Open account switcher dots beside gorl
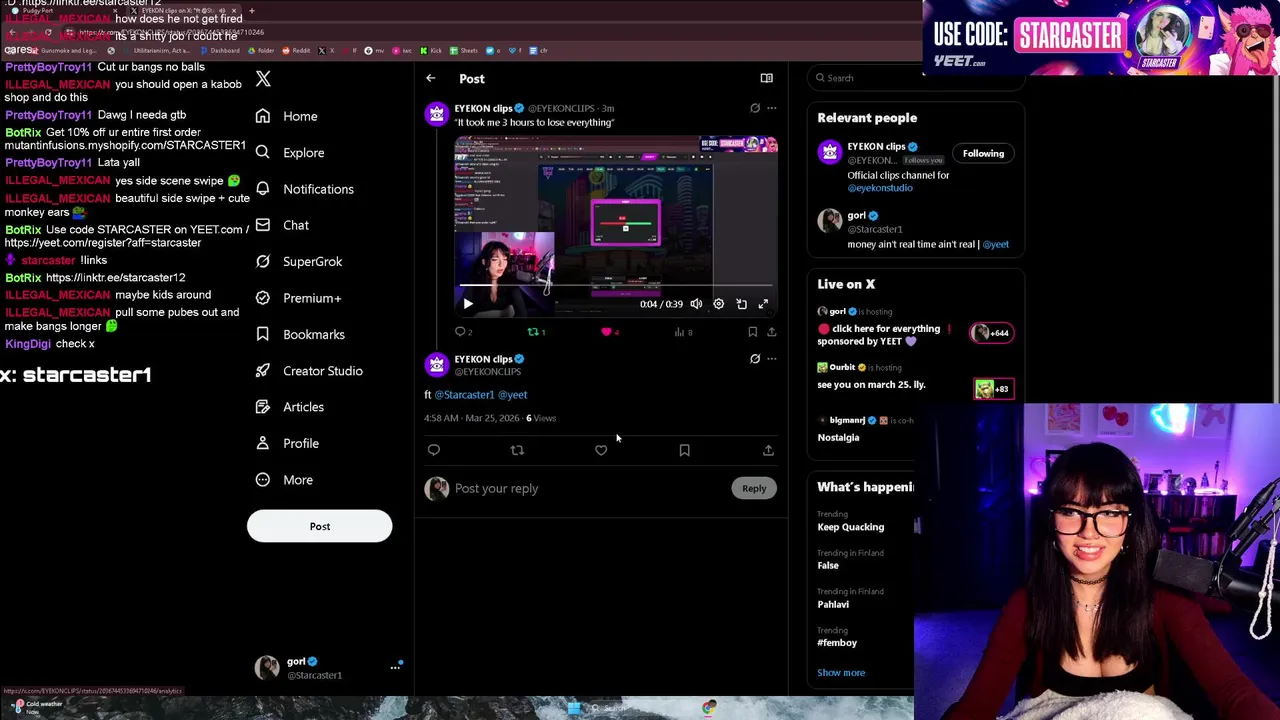This screenshot has width=1280, height=720. [395, 667]
